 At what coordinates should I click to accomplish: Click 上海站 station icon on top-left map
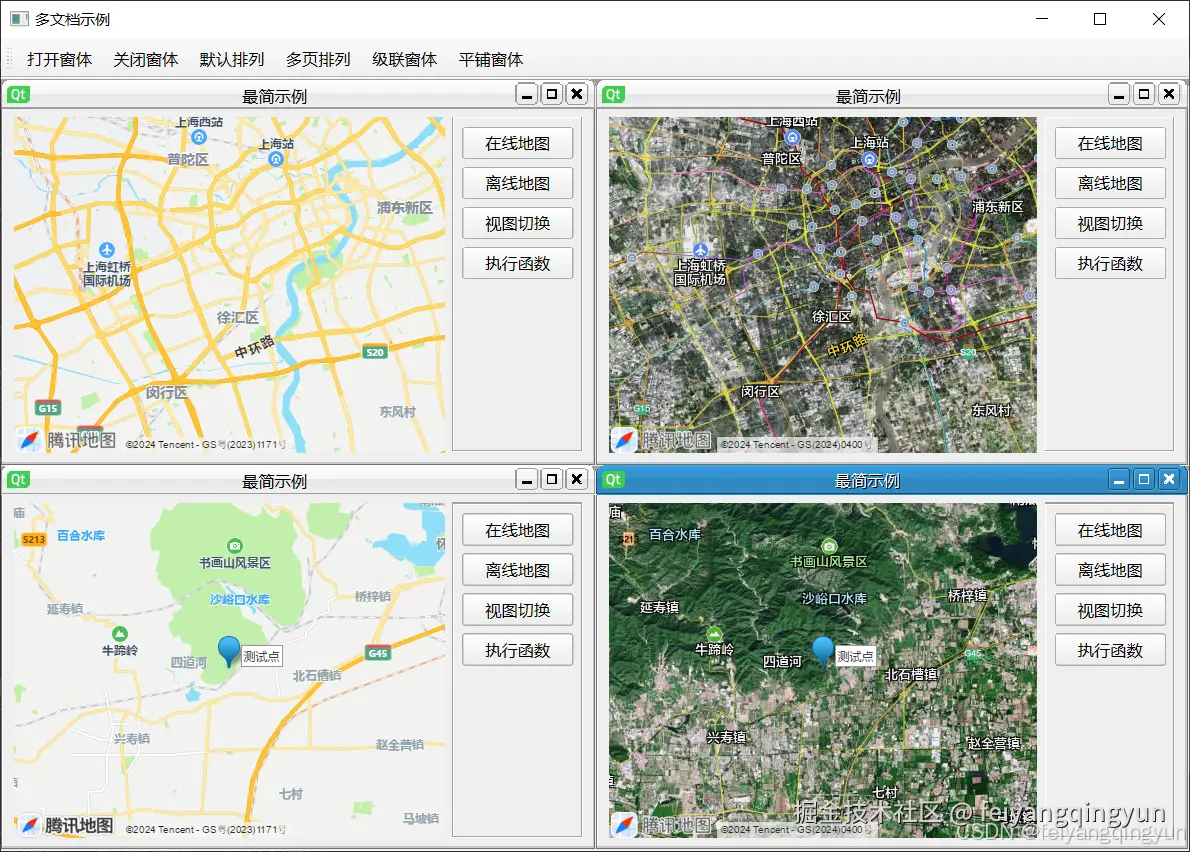click(276, 159)
